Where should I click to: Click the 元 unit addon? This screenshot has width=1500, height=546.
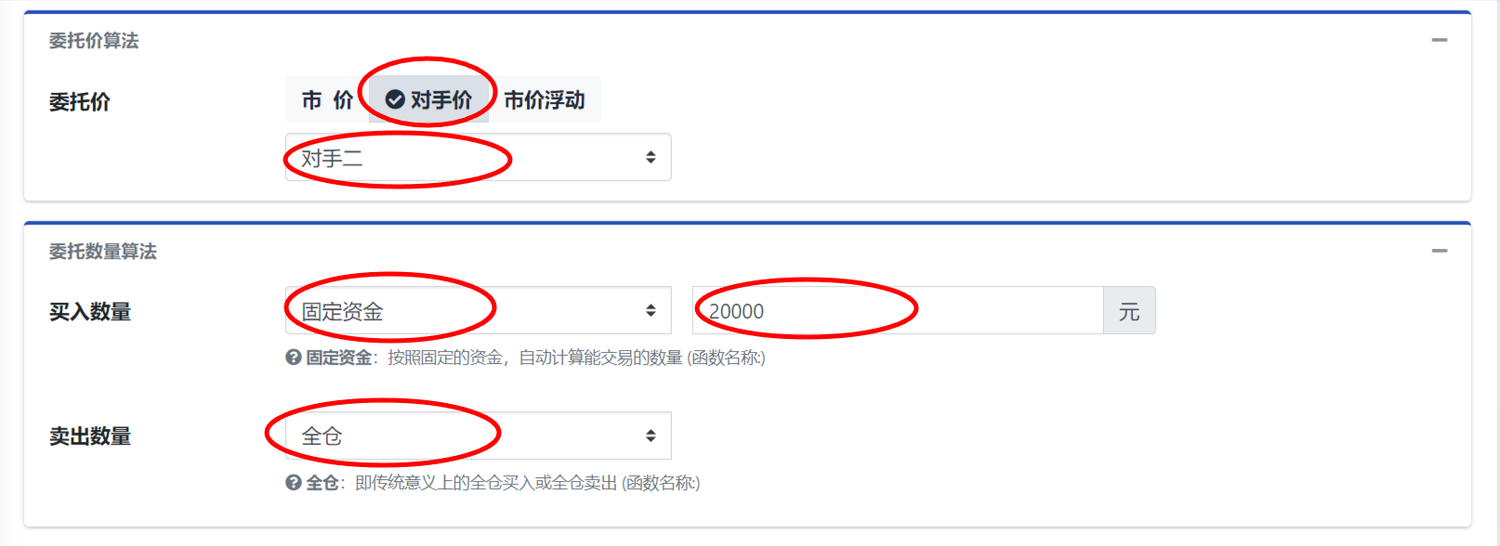click(1129, 311)
